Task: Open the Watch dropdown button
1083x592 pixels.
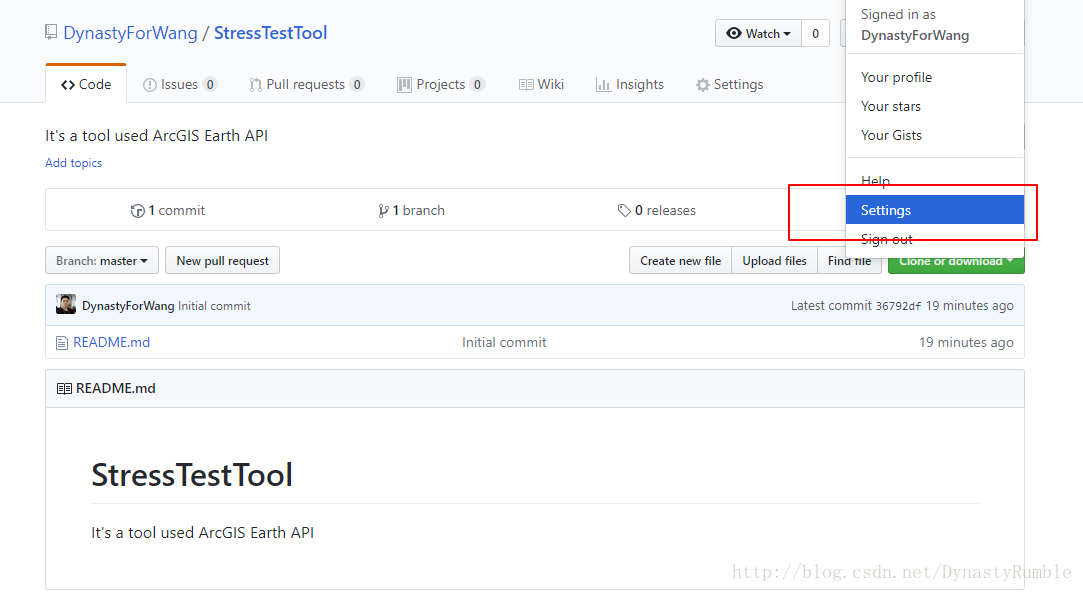Action: pos(758,33)
